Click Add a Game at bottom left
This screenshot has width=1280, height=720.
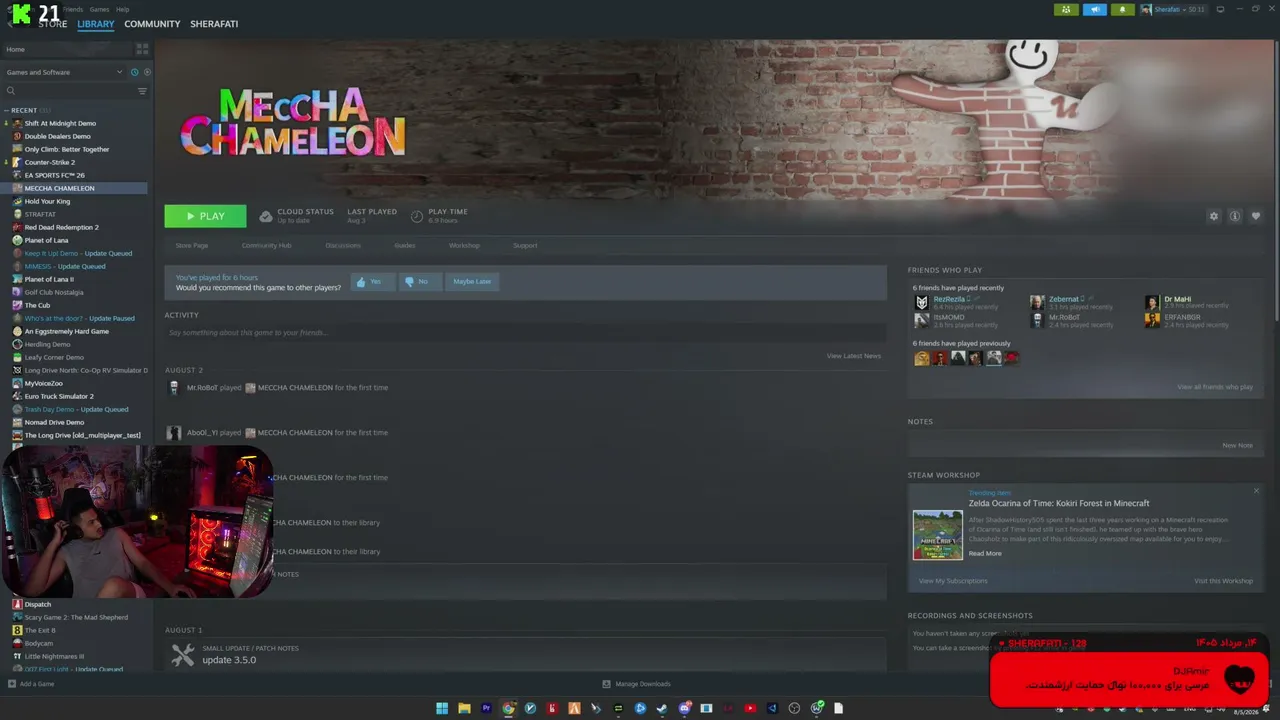(x=31, y=684)
